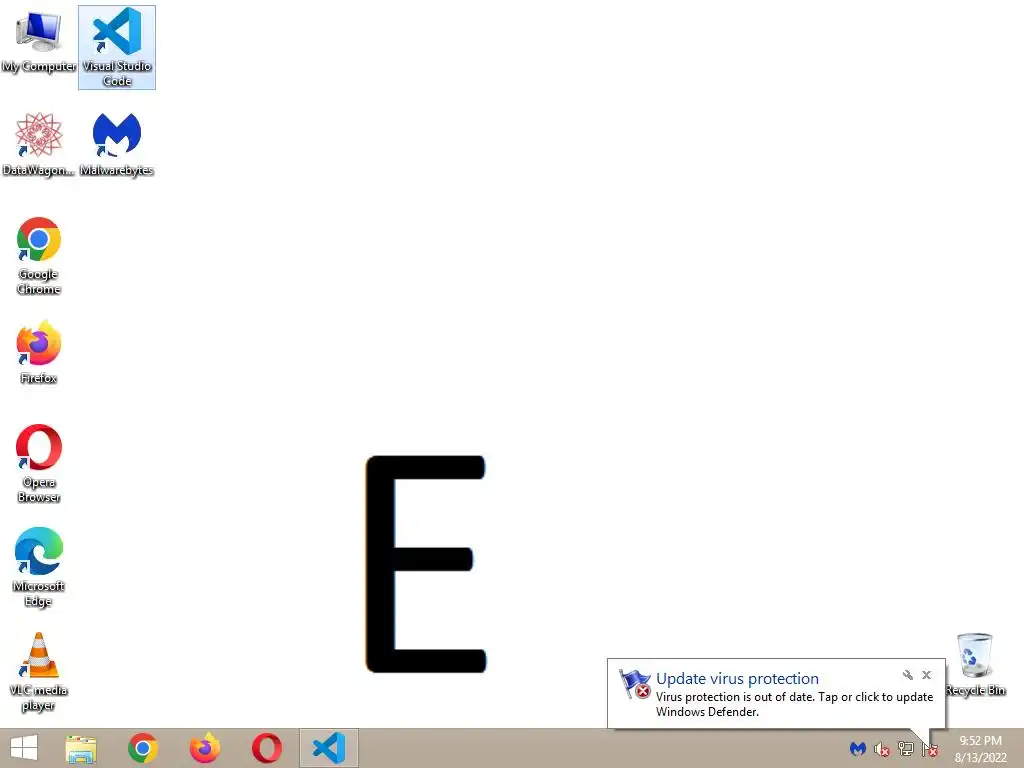Launch Opera from the taskbar
The width and height of the screenshot is (1024, 768).
(x=266, y=748)
